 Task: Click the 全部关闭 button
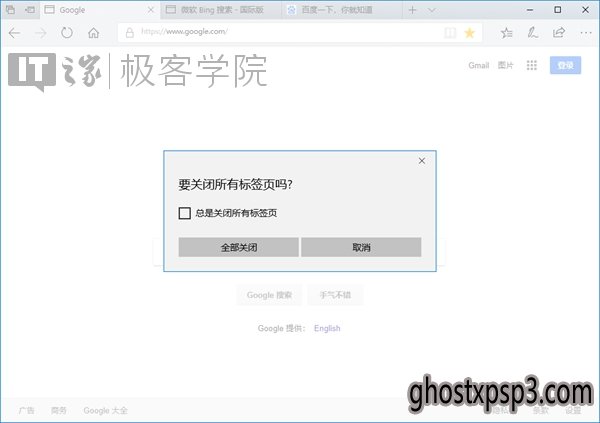[238, 247]
